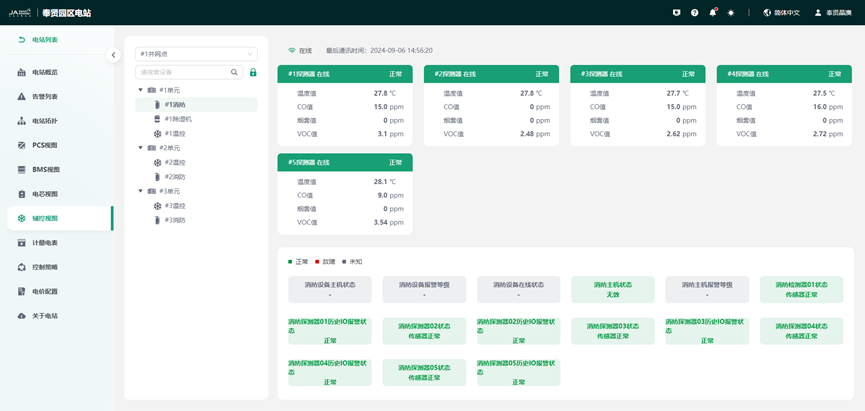This screenshot has height=411, width=865.
Task: Click the 关于电站 cloud icon
Action: click(x=22, y=316)
